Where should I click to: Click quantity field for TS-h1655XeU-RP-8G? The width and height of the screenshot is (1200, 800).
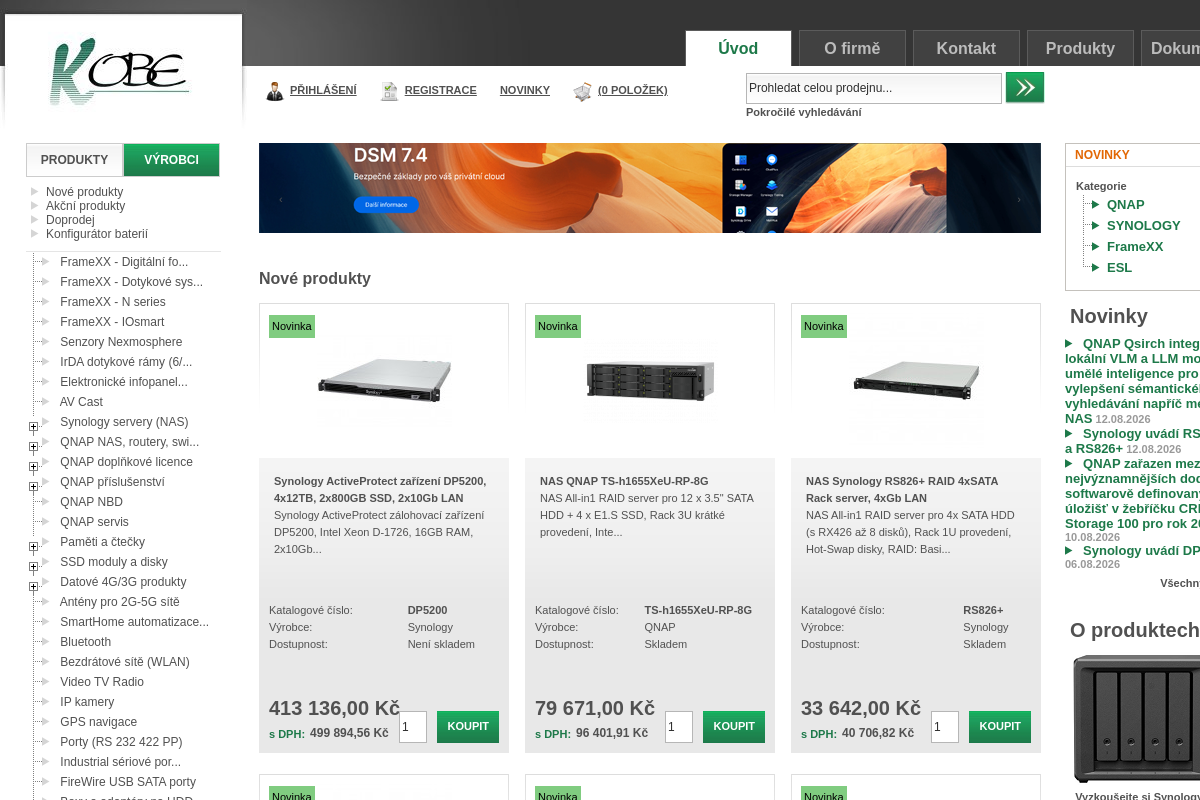679,727
